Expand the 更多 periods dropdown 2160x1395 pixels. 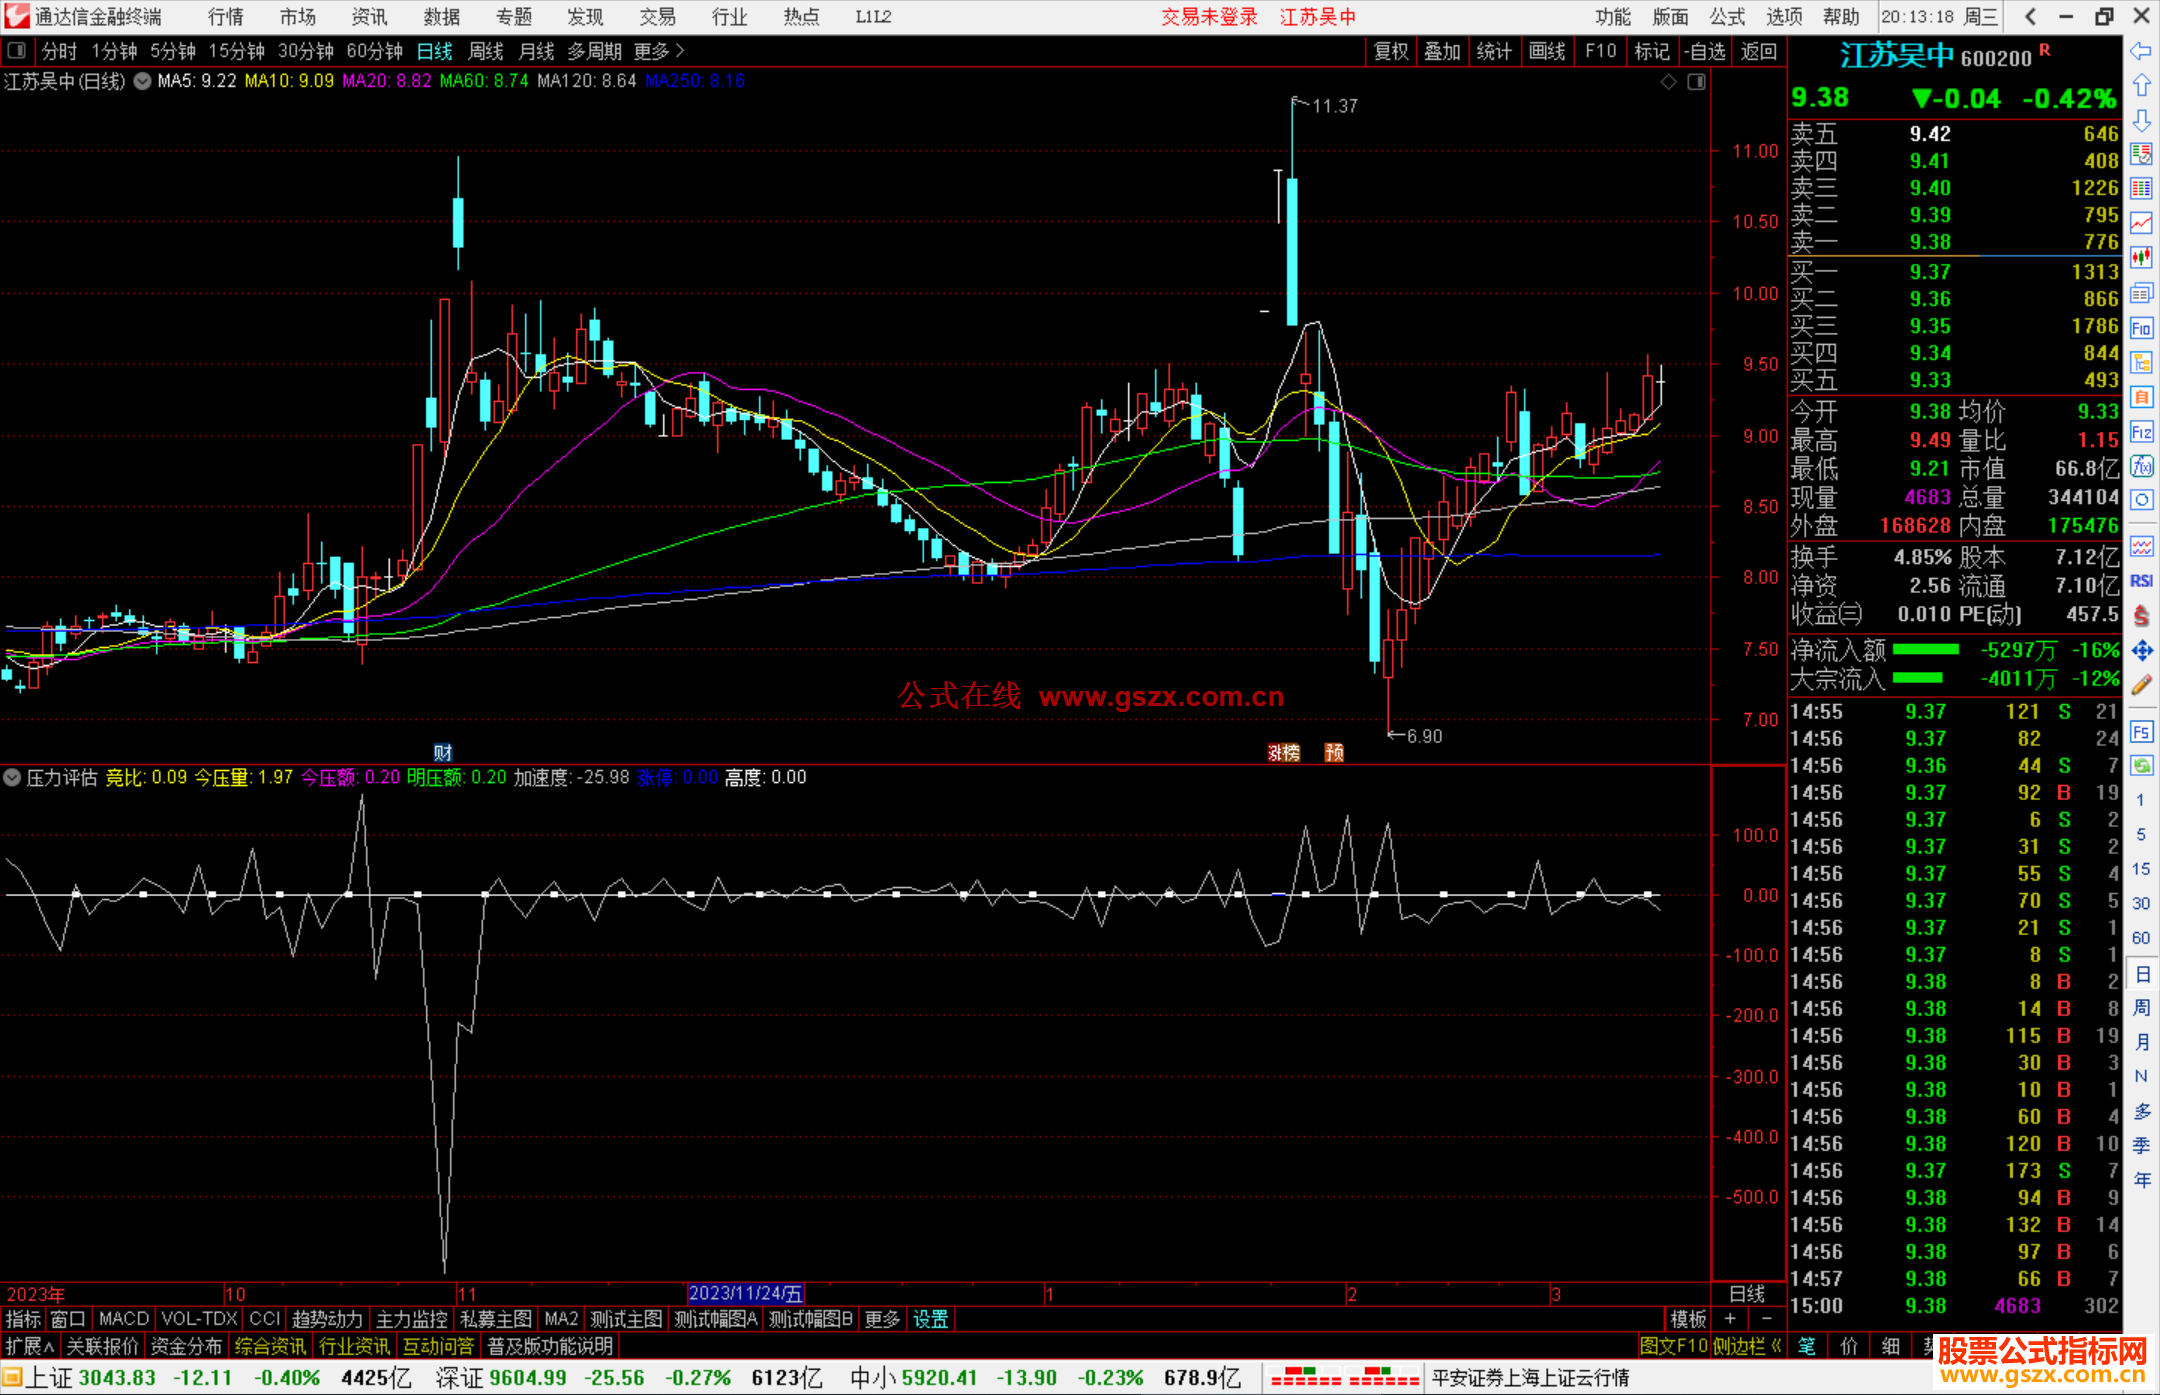(x=659, y=51)
